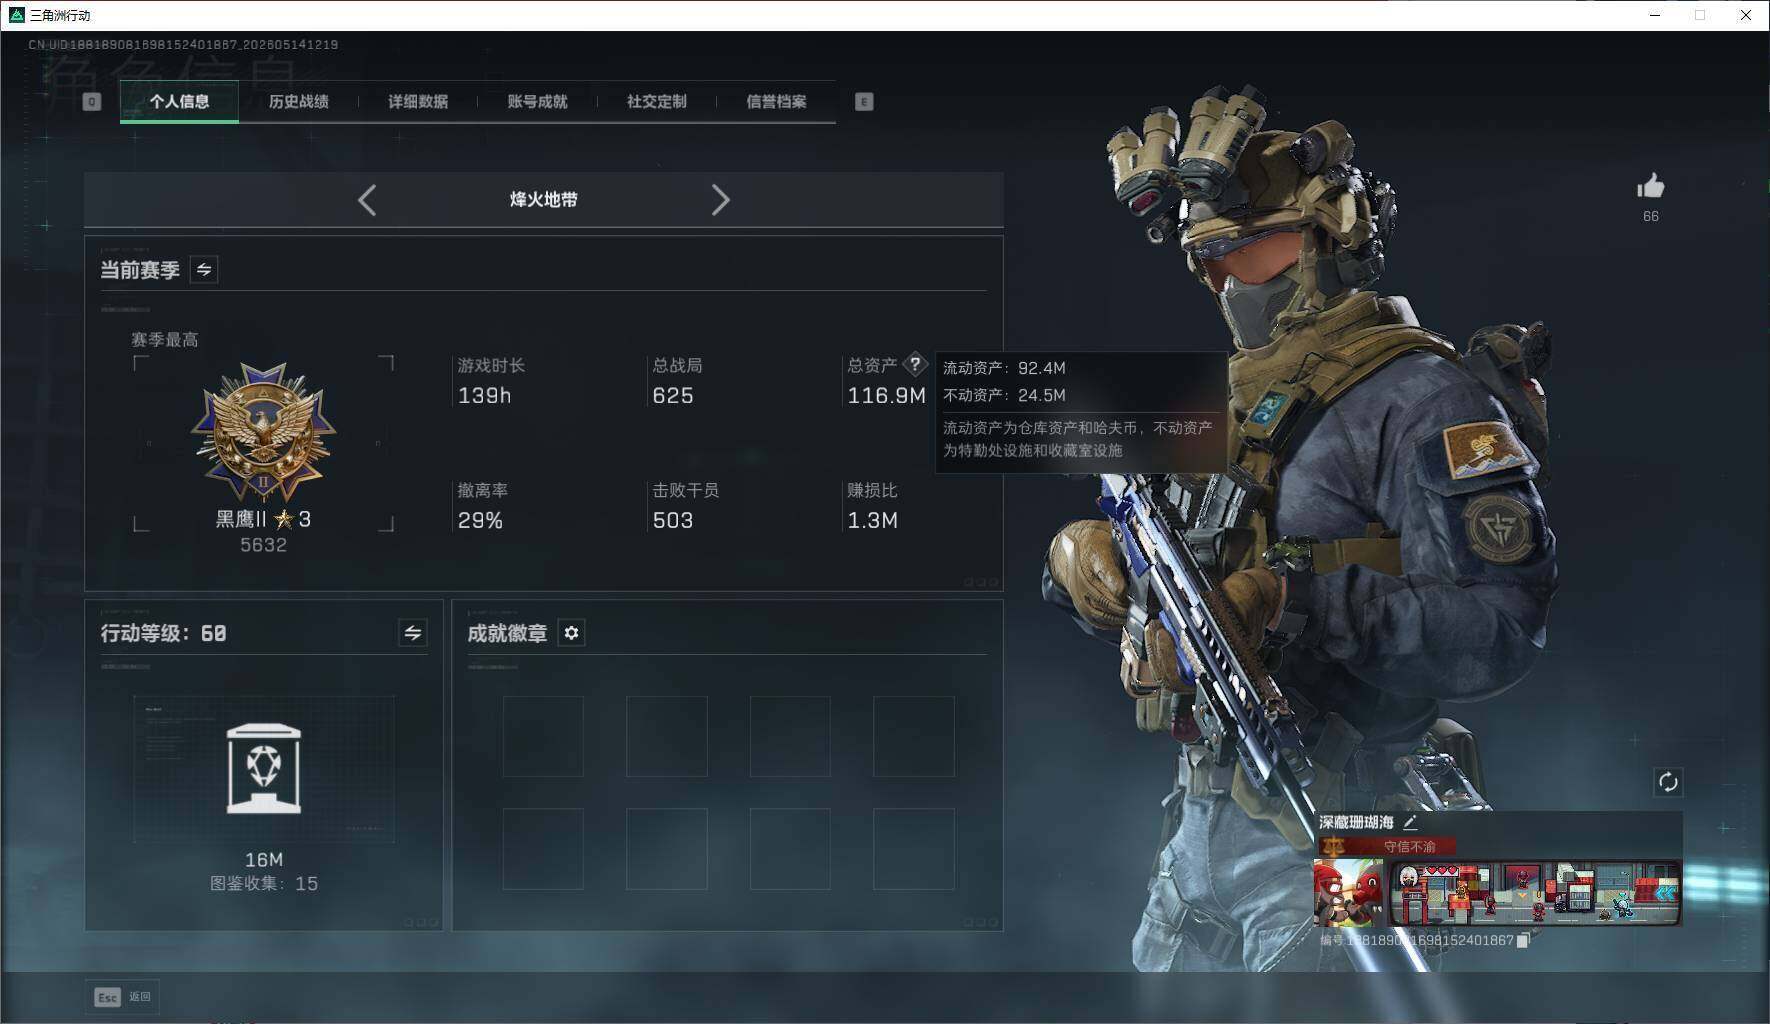Click the 守信不渝 credit title badge

point(1385,846)
